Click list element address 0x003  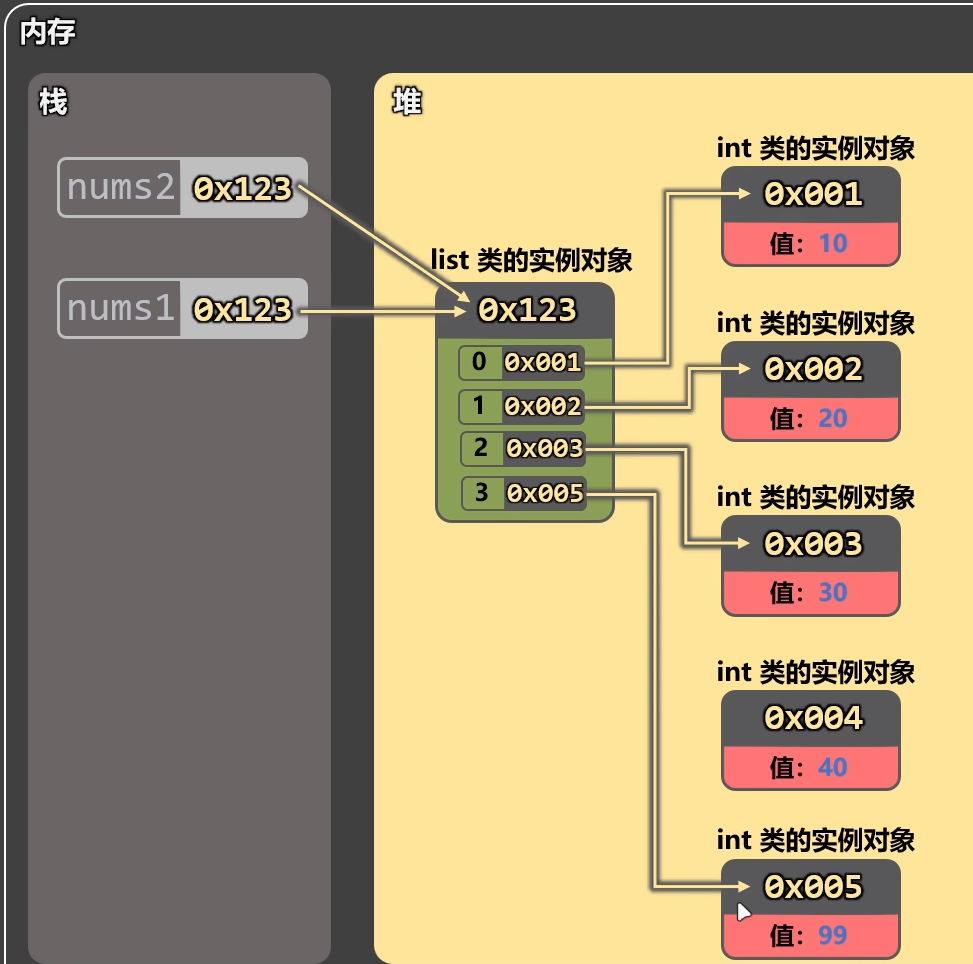pos(545,448)
